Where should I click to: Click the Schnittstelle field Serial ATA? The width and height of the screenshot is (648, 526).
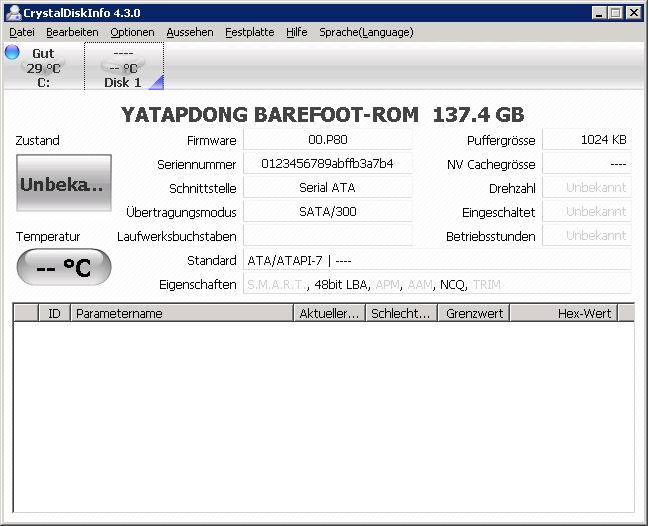[x=328, y=188]
